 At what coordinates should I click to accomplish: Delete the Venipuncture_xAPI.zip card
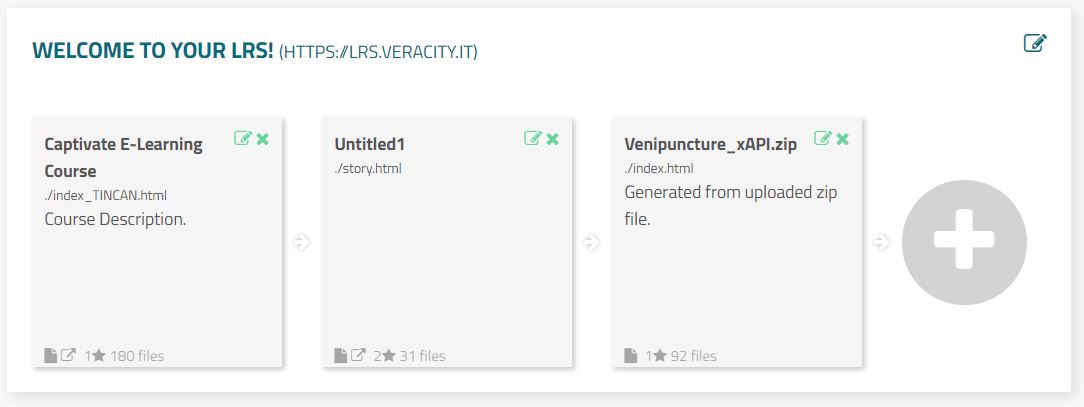[x=843, y=139]
